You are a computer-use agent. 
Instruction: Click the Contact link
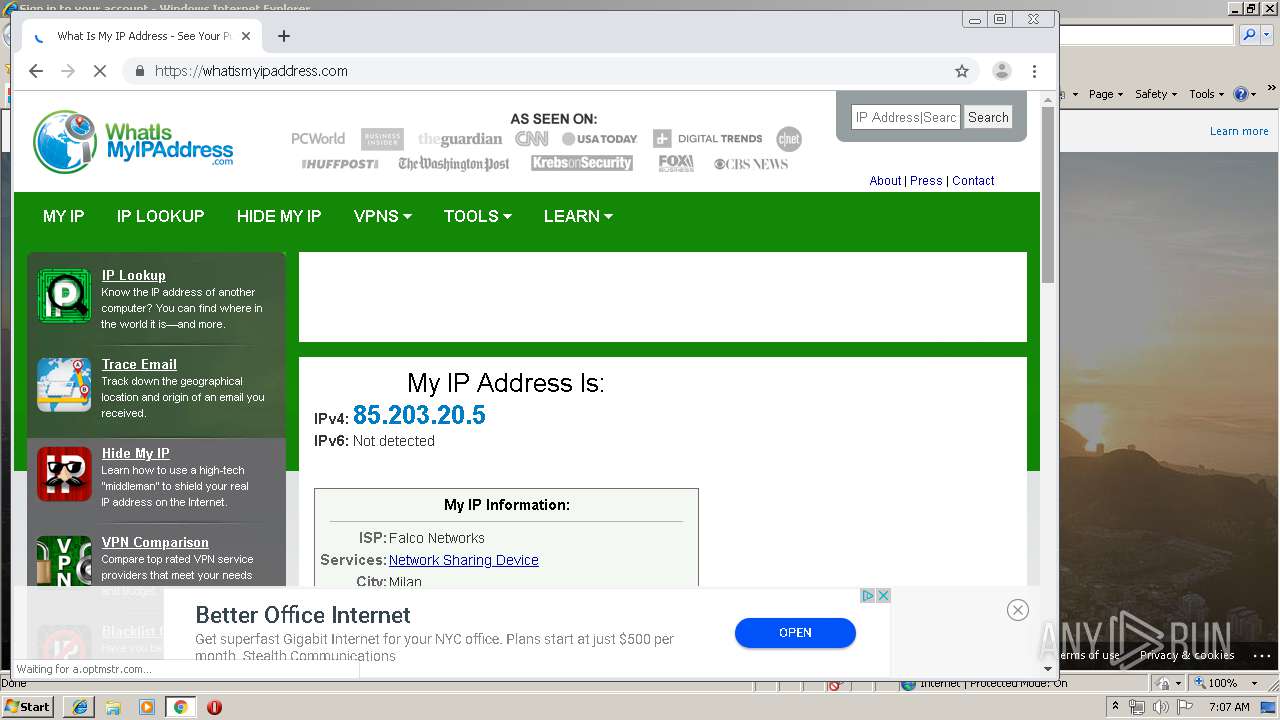[973, 181]
